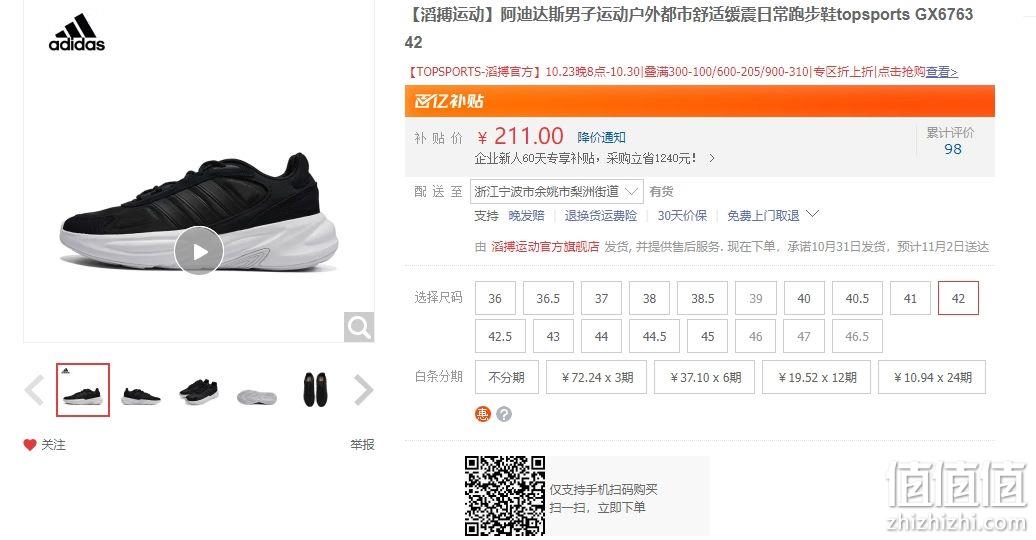Image resolution: width=1036 pixels, height=540 pixels.
Task: Show previous thumbnails with left arrow
Action: click(x=34, y=389)
